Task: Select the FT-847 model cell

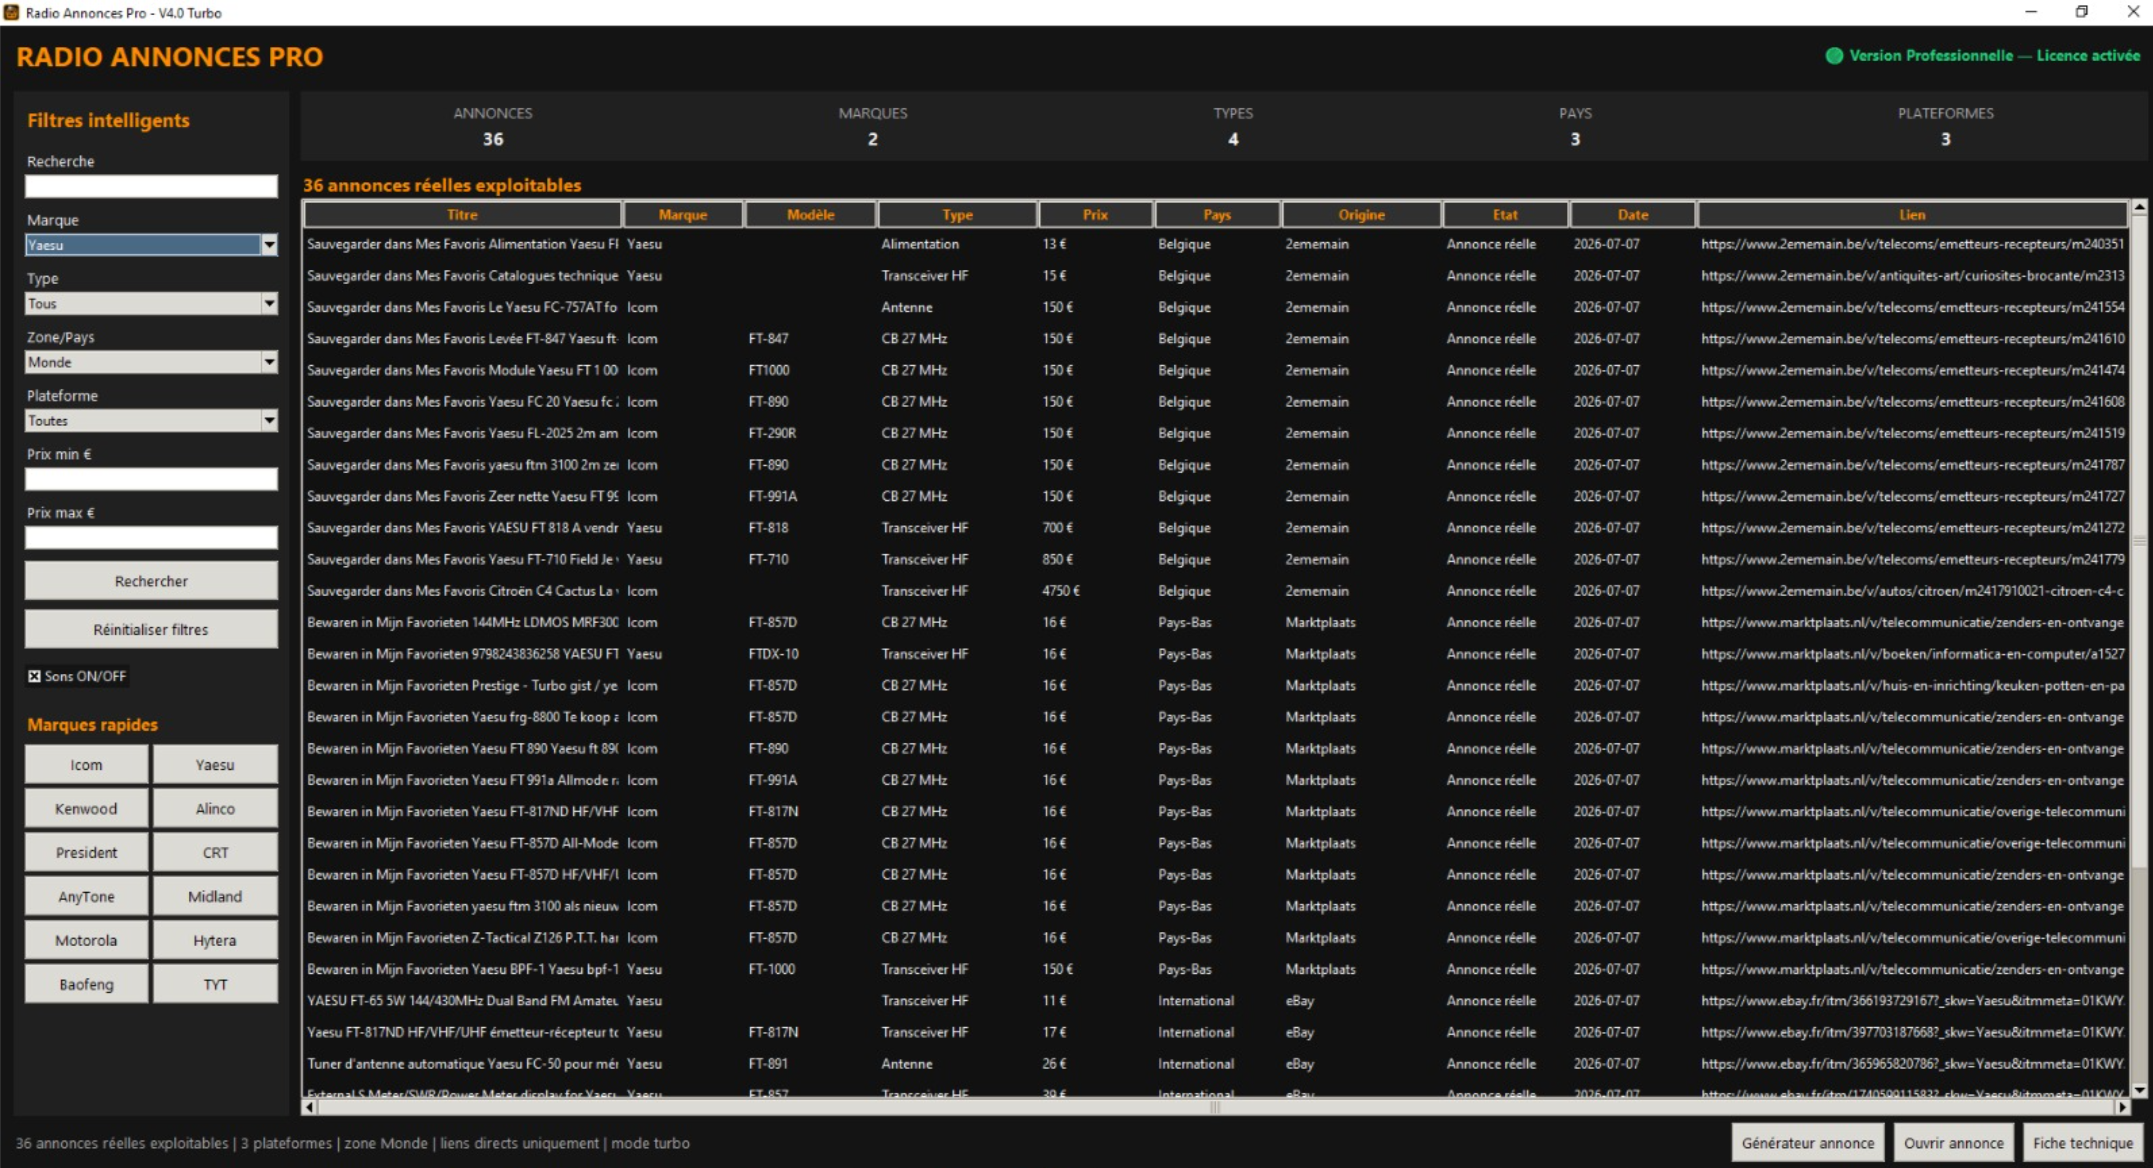Action: pos(768,339)
